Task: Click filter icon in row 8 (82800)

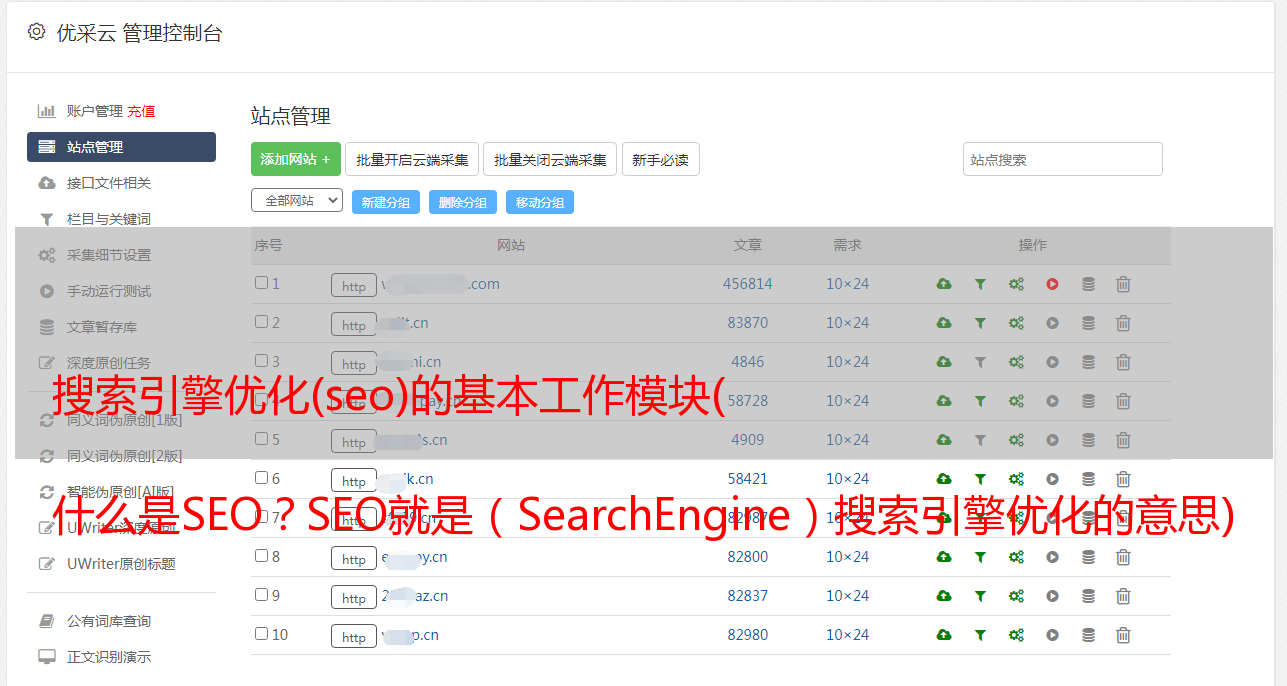Action: coord(980,557)
